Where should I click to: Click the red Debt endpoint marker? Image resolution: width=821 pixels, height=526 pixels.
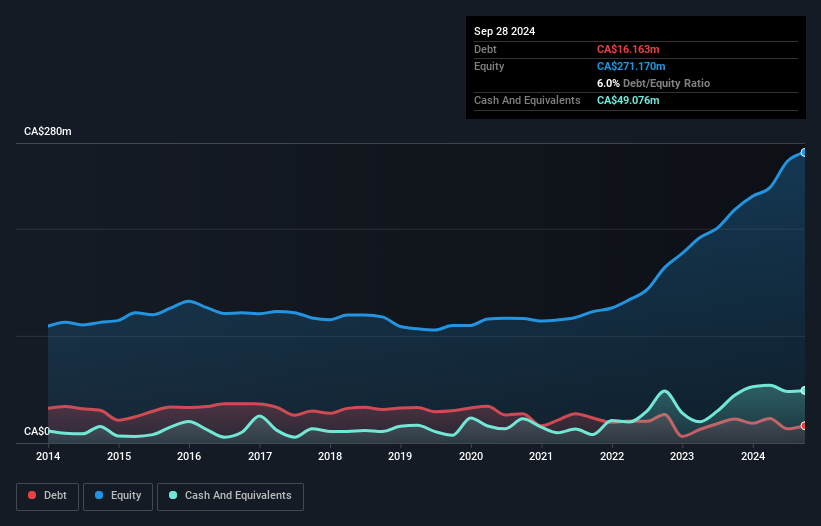point(804,426)
